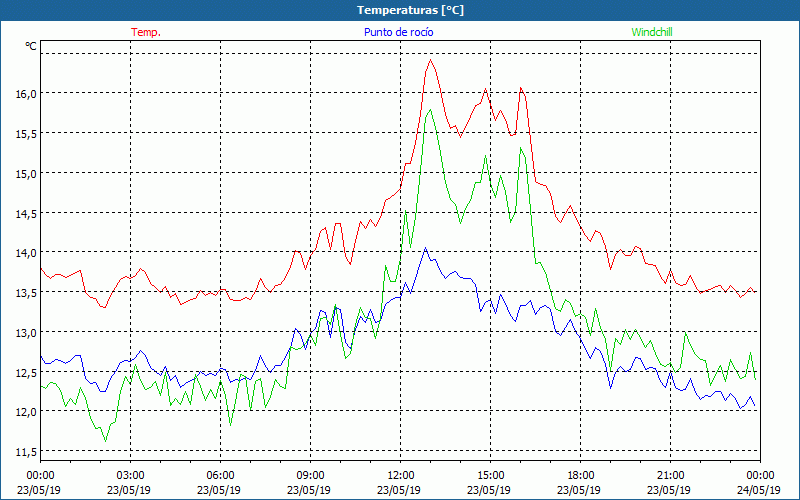The width and height of the screenshot is (800, 500).
Task: Click the 12,5 y-axis value
Action: (x=26, y=372)
